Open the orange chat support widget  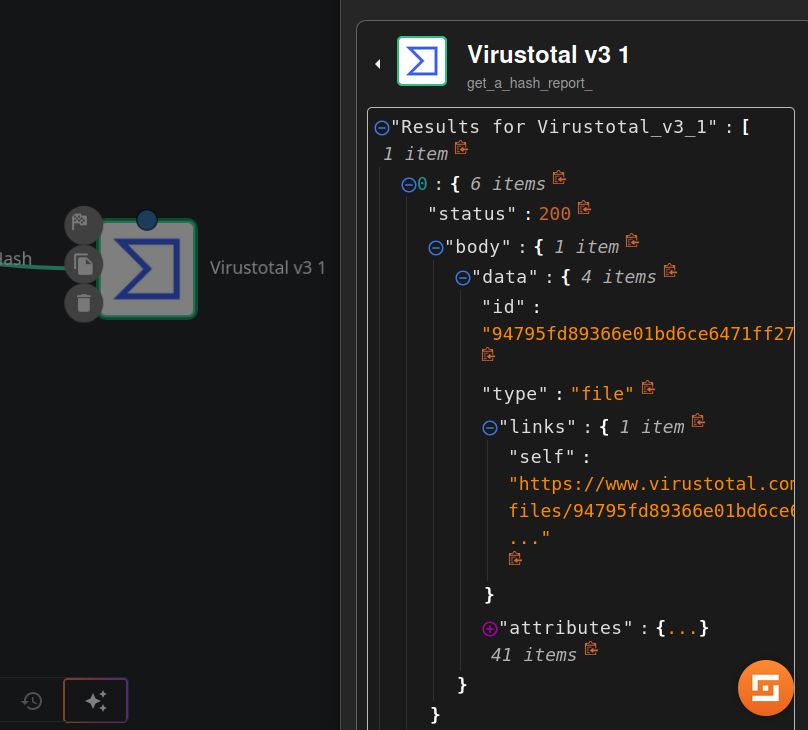[x=765, y=689]
